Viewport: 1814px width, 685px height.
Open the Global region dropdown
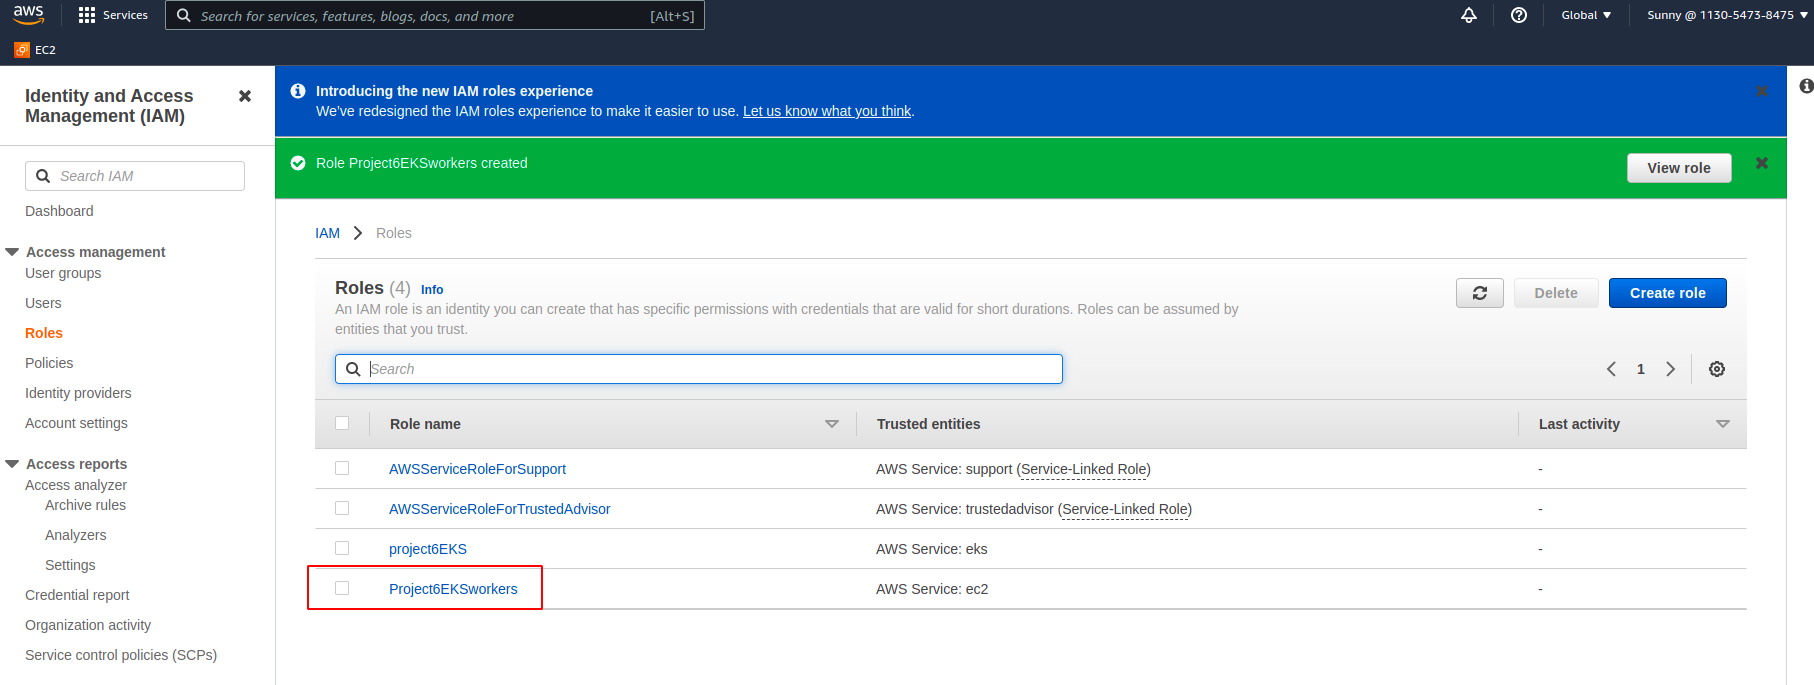[x=1586, y=15]
